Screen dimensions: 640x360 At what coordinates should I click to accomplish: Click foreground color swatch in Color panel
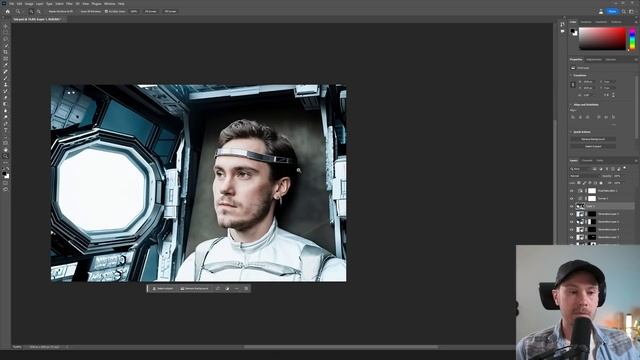pyautogui.click(x=573, y=31)
